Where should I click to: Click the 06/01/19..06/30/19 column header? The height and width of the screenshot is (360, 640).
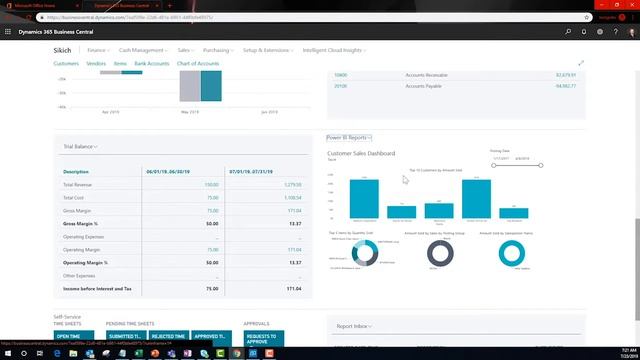(168, 172)
